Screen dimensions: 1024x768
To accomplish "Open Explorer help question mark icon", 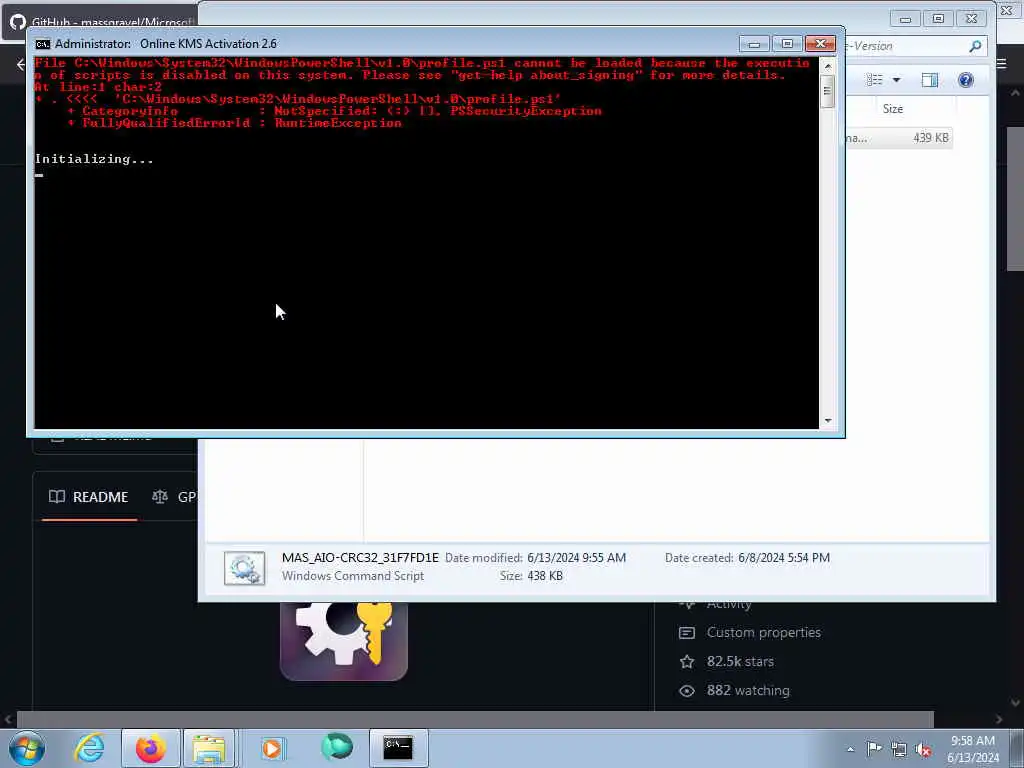I will [x=966, y=80].
